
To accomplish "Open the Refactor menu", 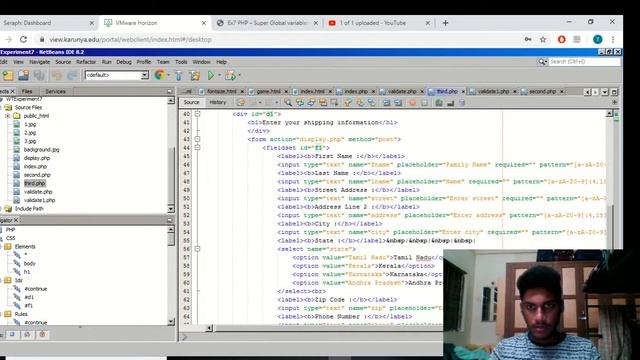I will 86,62.
